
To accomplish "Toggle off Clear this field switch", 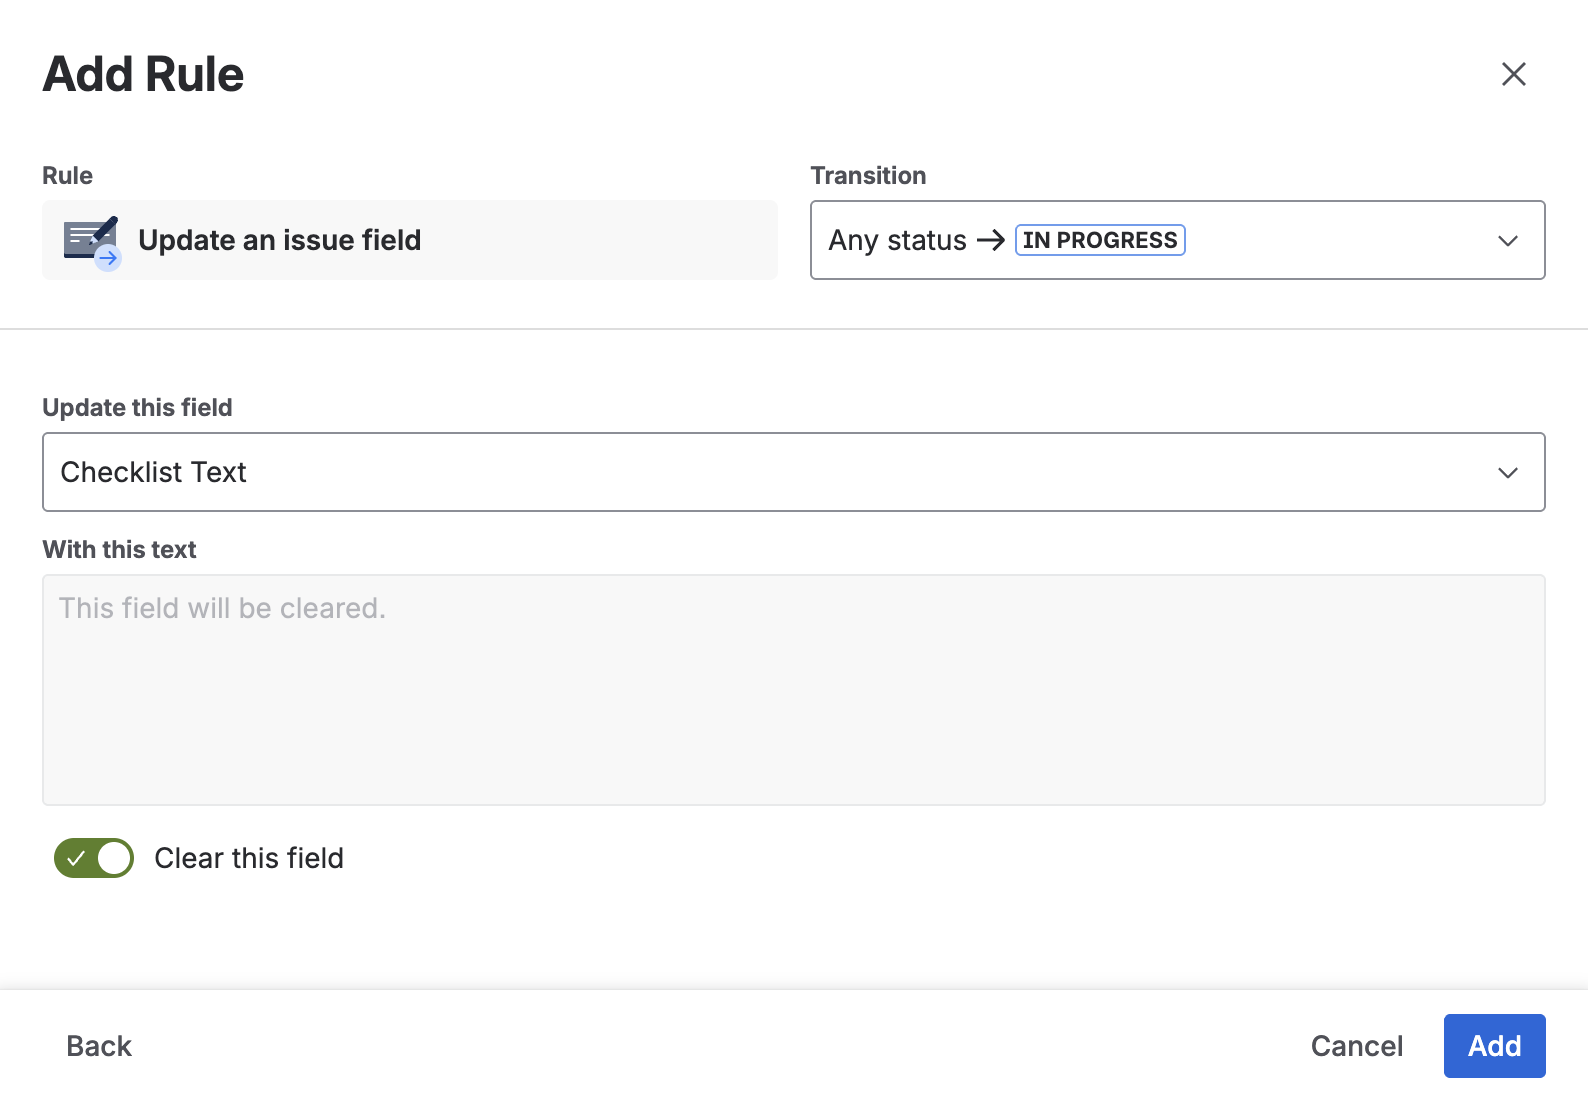I will coord(94,858).
